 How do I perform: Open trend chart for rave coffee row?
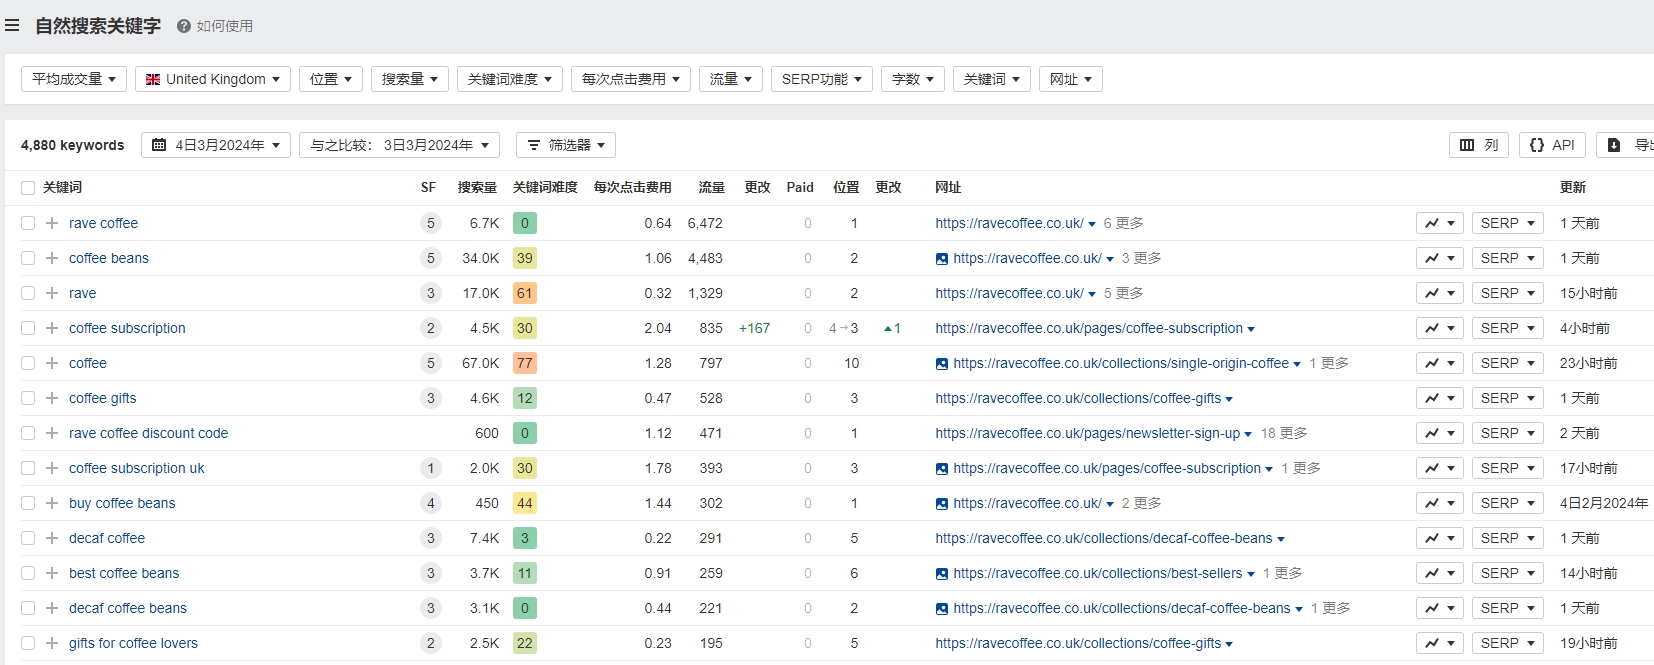1440,223
